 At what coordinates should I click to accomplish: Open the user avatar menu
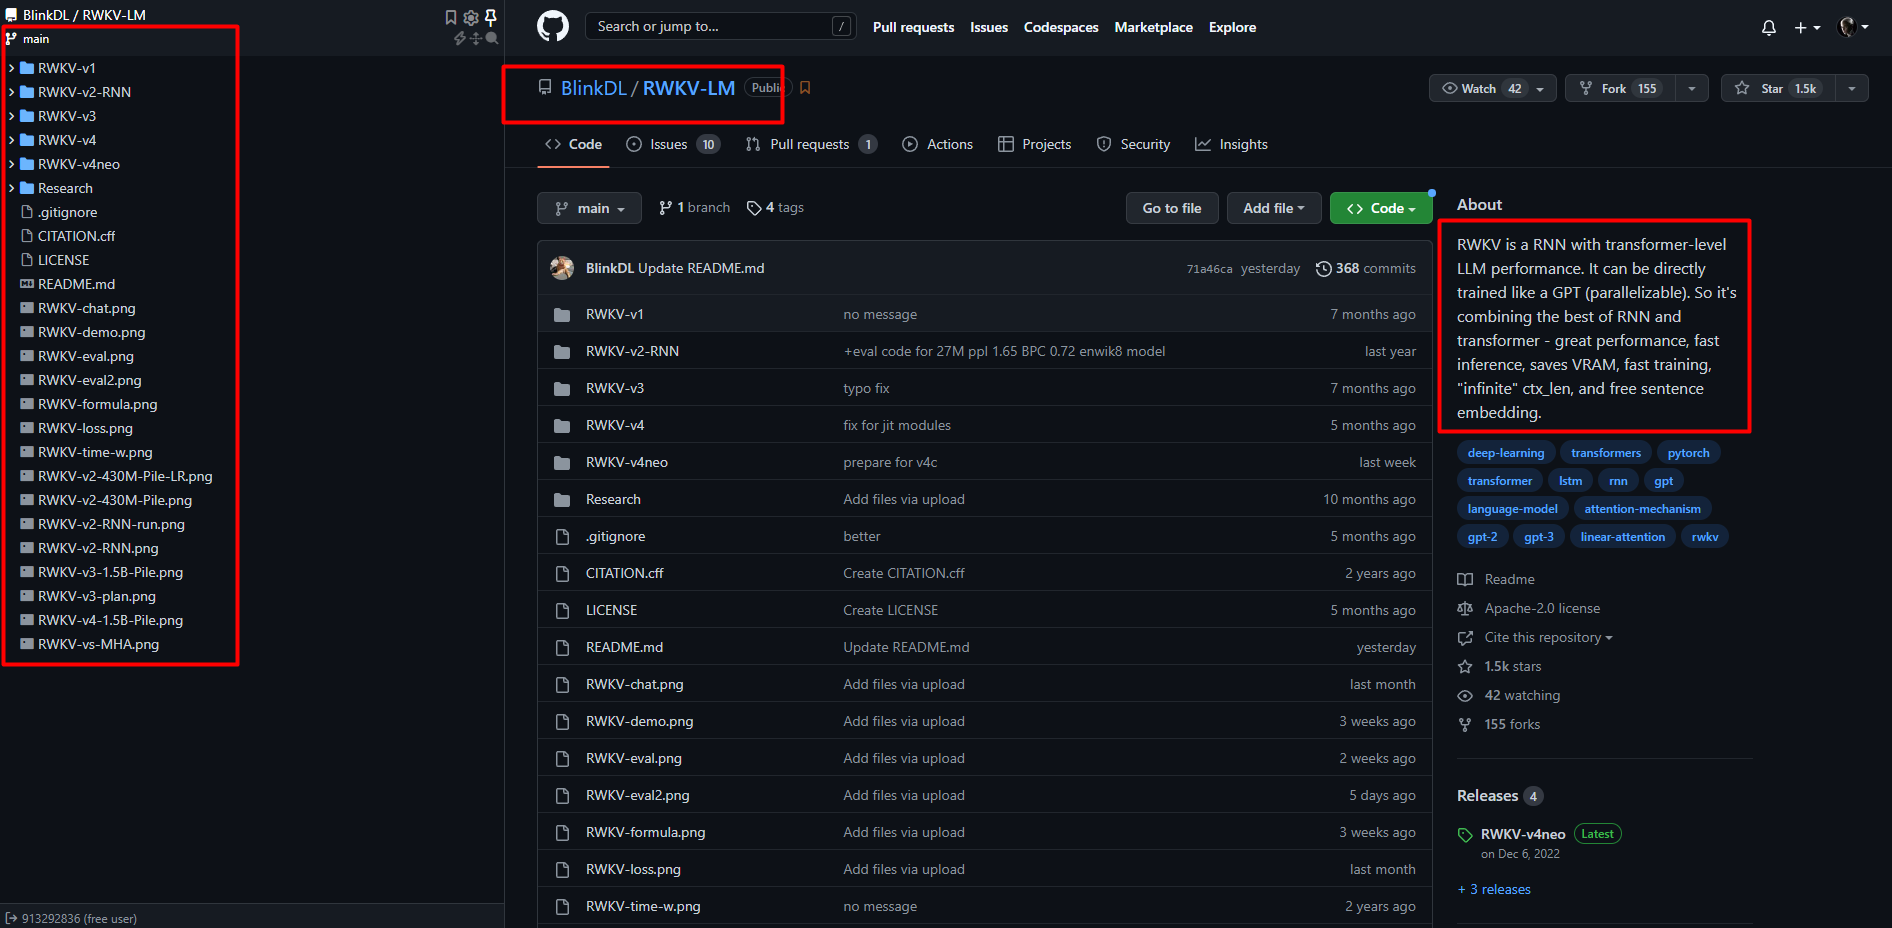(x=1854, y=27)
